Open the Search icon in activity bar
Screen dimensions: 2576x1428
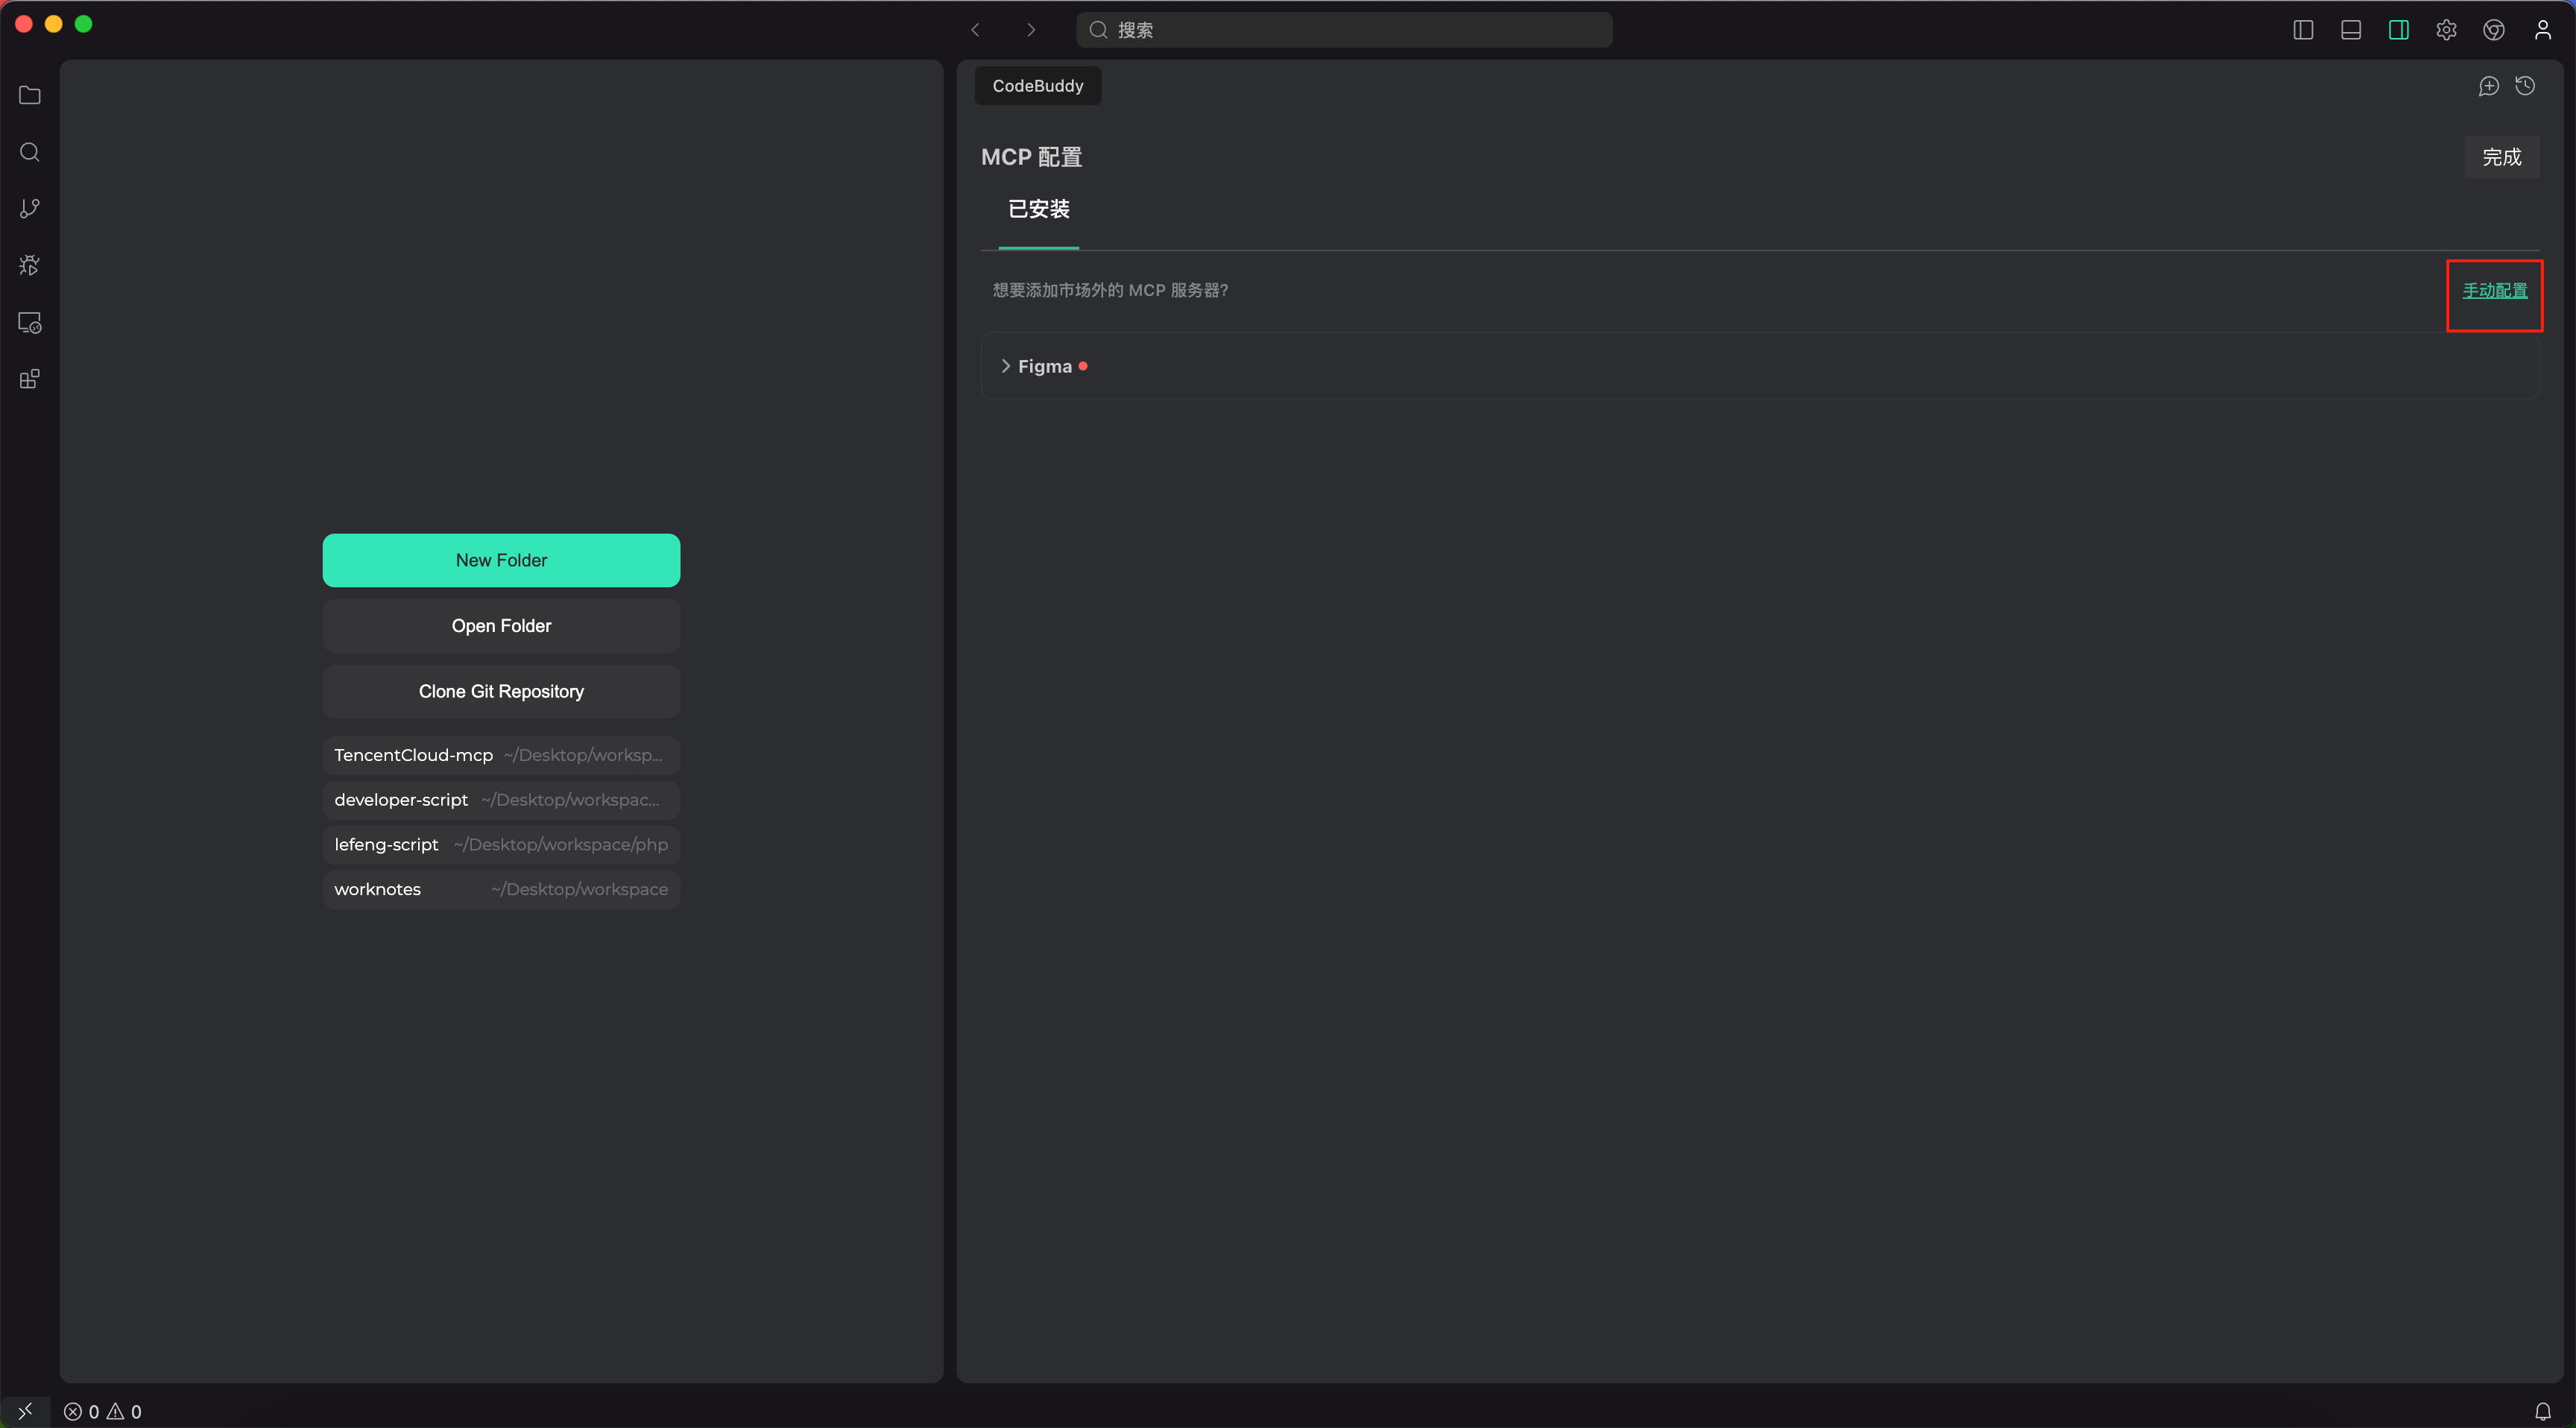pos(30,152)
